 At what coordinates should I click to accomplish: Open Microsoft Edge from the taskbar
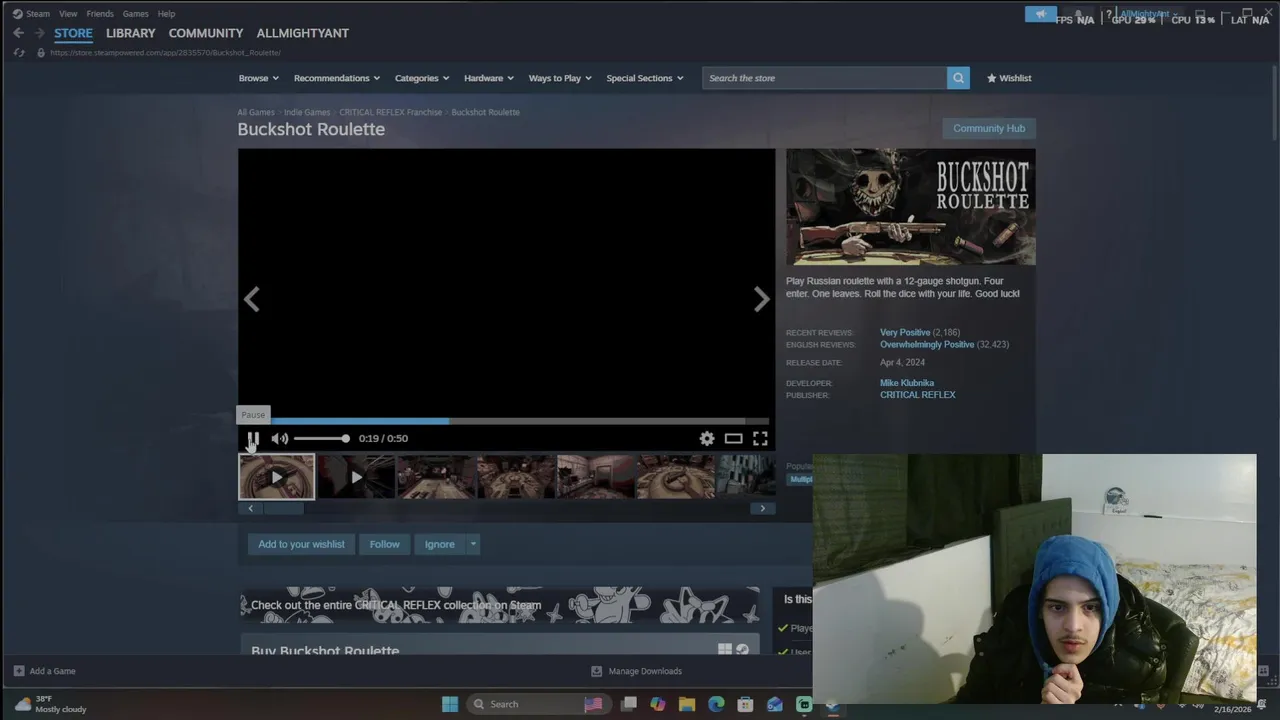click(x=716, y=704)
